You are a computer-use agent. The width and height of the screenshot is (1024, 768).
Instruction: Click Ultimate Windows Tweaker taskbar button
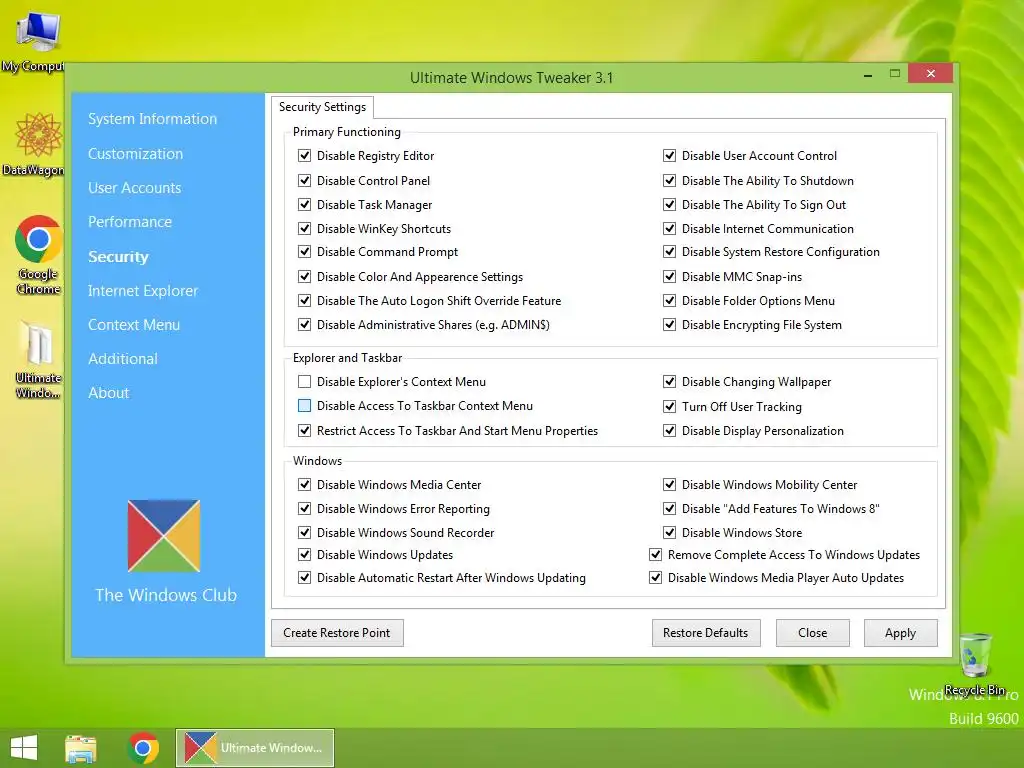(x=255, y=748)
